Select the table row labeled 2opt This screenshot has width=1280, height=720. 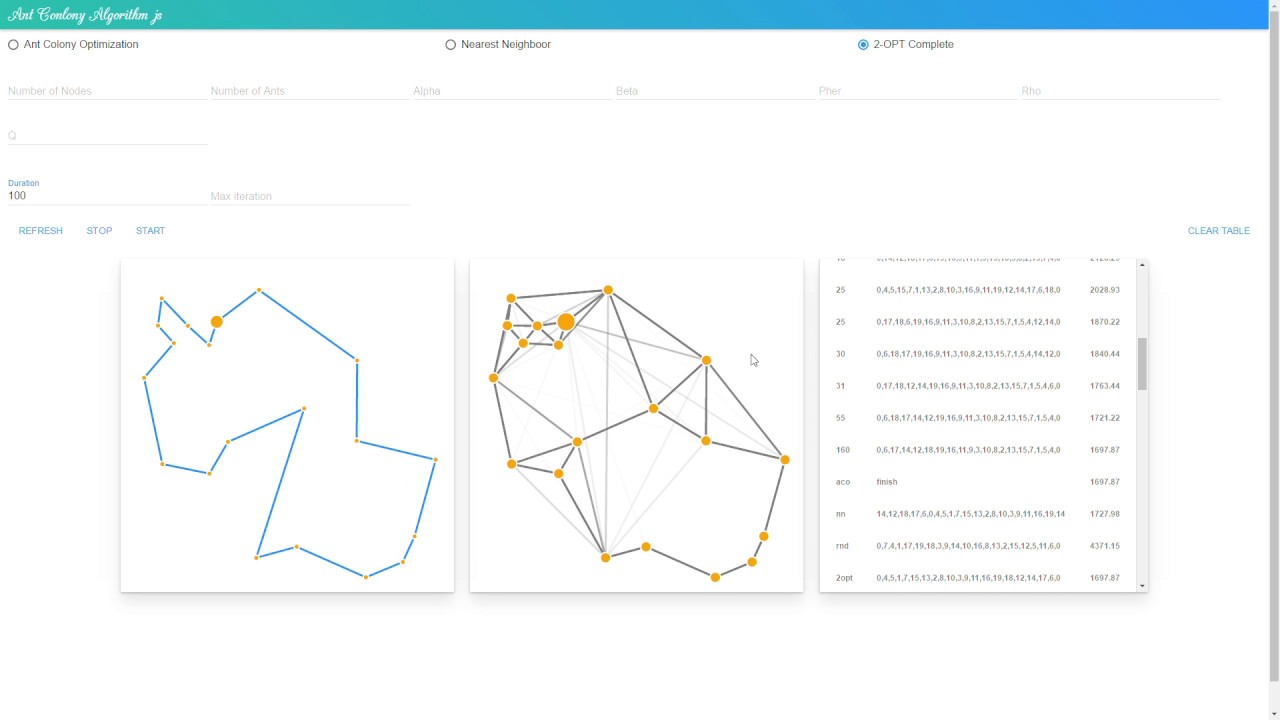click(978, 578)
